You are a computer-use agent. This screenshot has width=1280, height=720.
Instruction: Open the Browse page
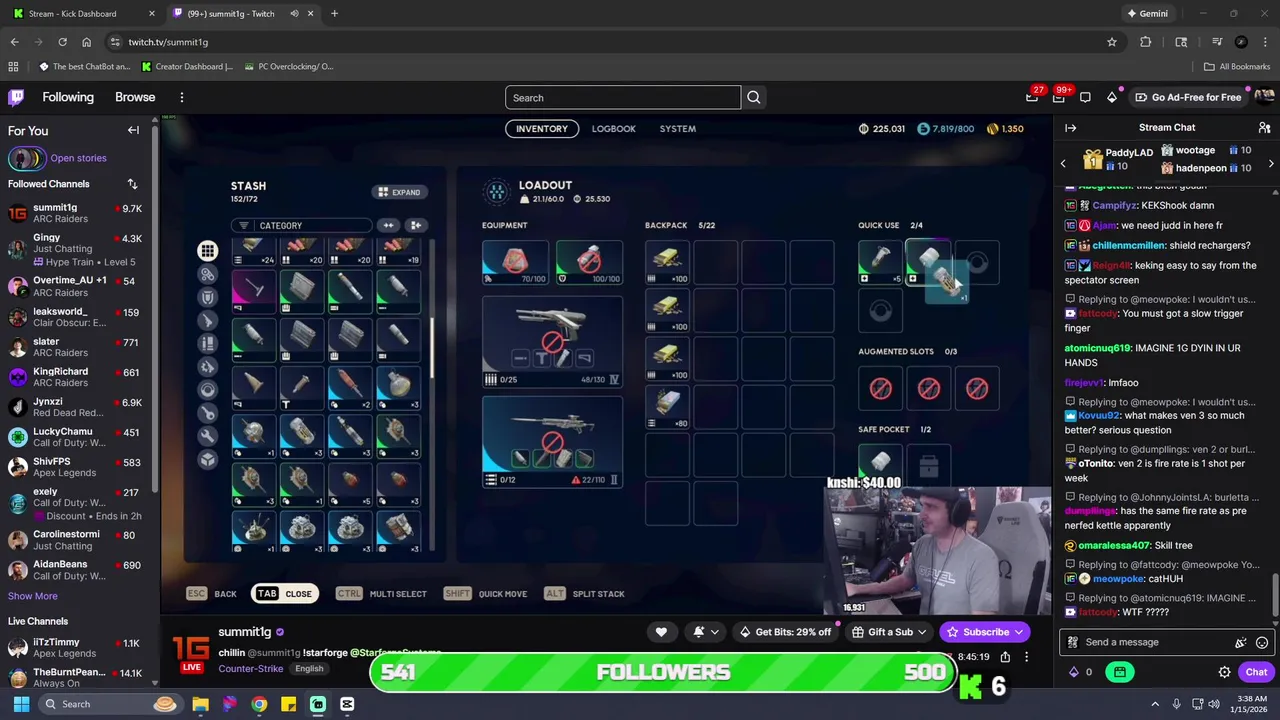tap(135, 97)
